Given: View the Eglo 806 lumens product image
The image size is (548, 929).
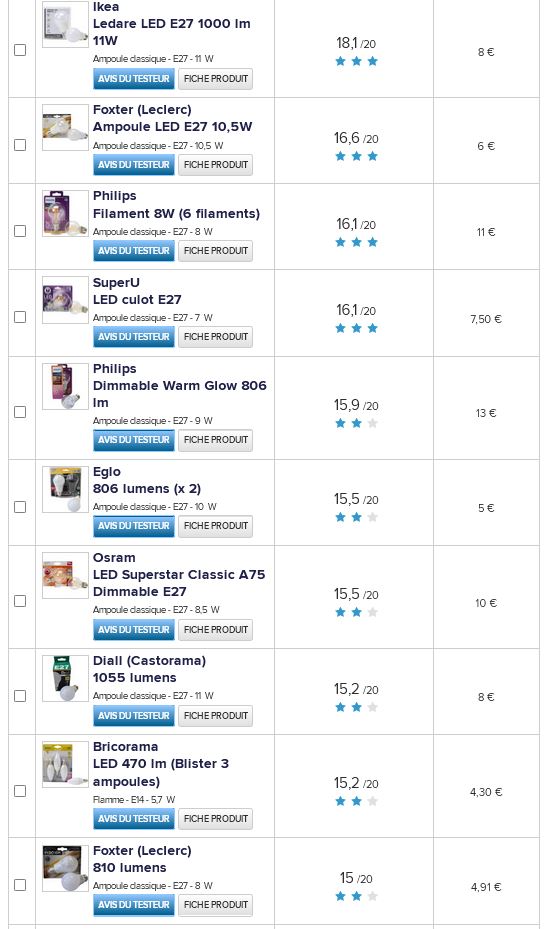Looking at the screenshot, I should 65,489.
